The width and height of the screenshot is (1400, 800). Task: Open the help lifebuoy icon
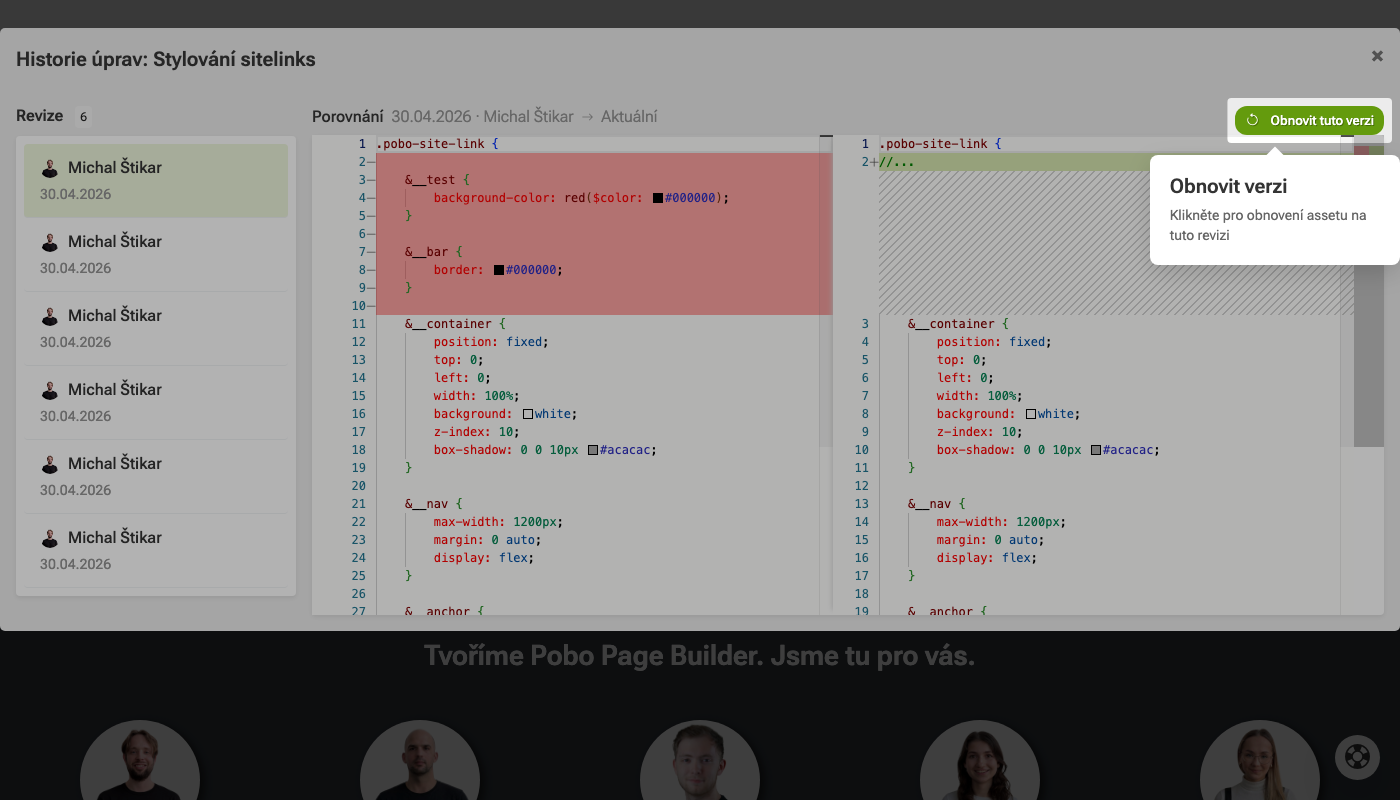click(1357, 757)
